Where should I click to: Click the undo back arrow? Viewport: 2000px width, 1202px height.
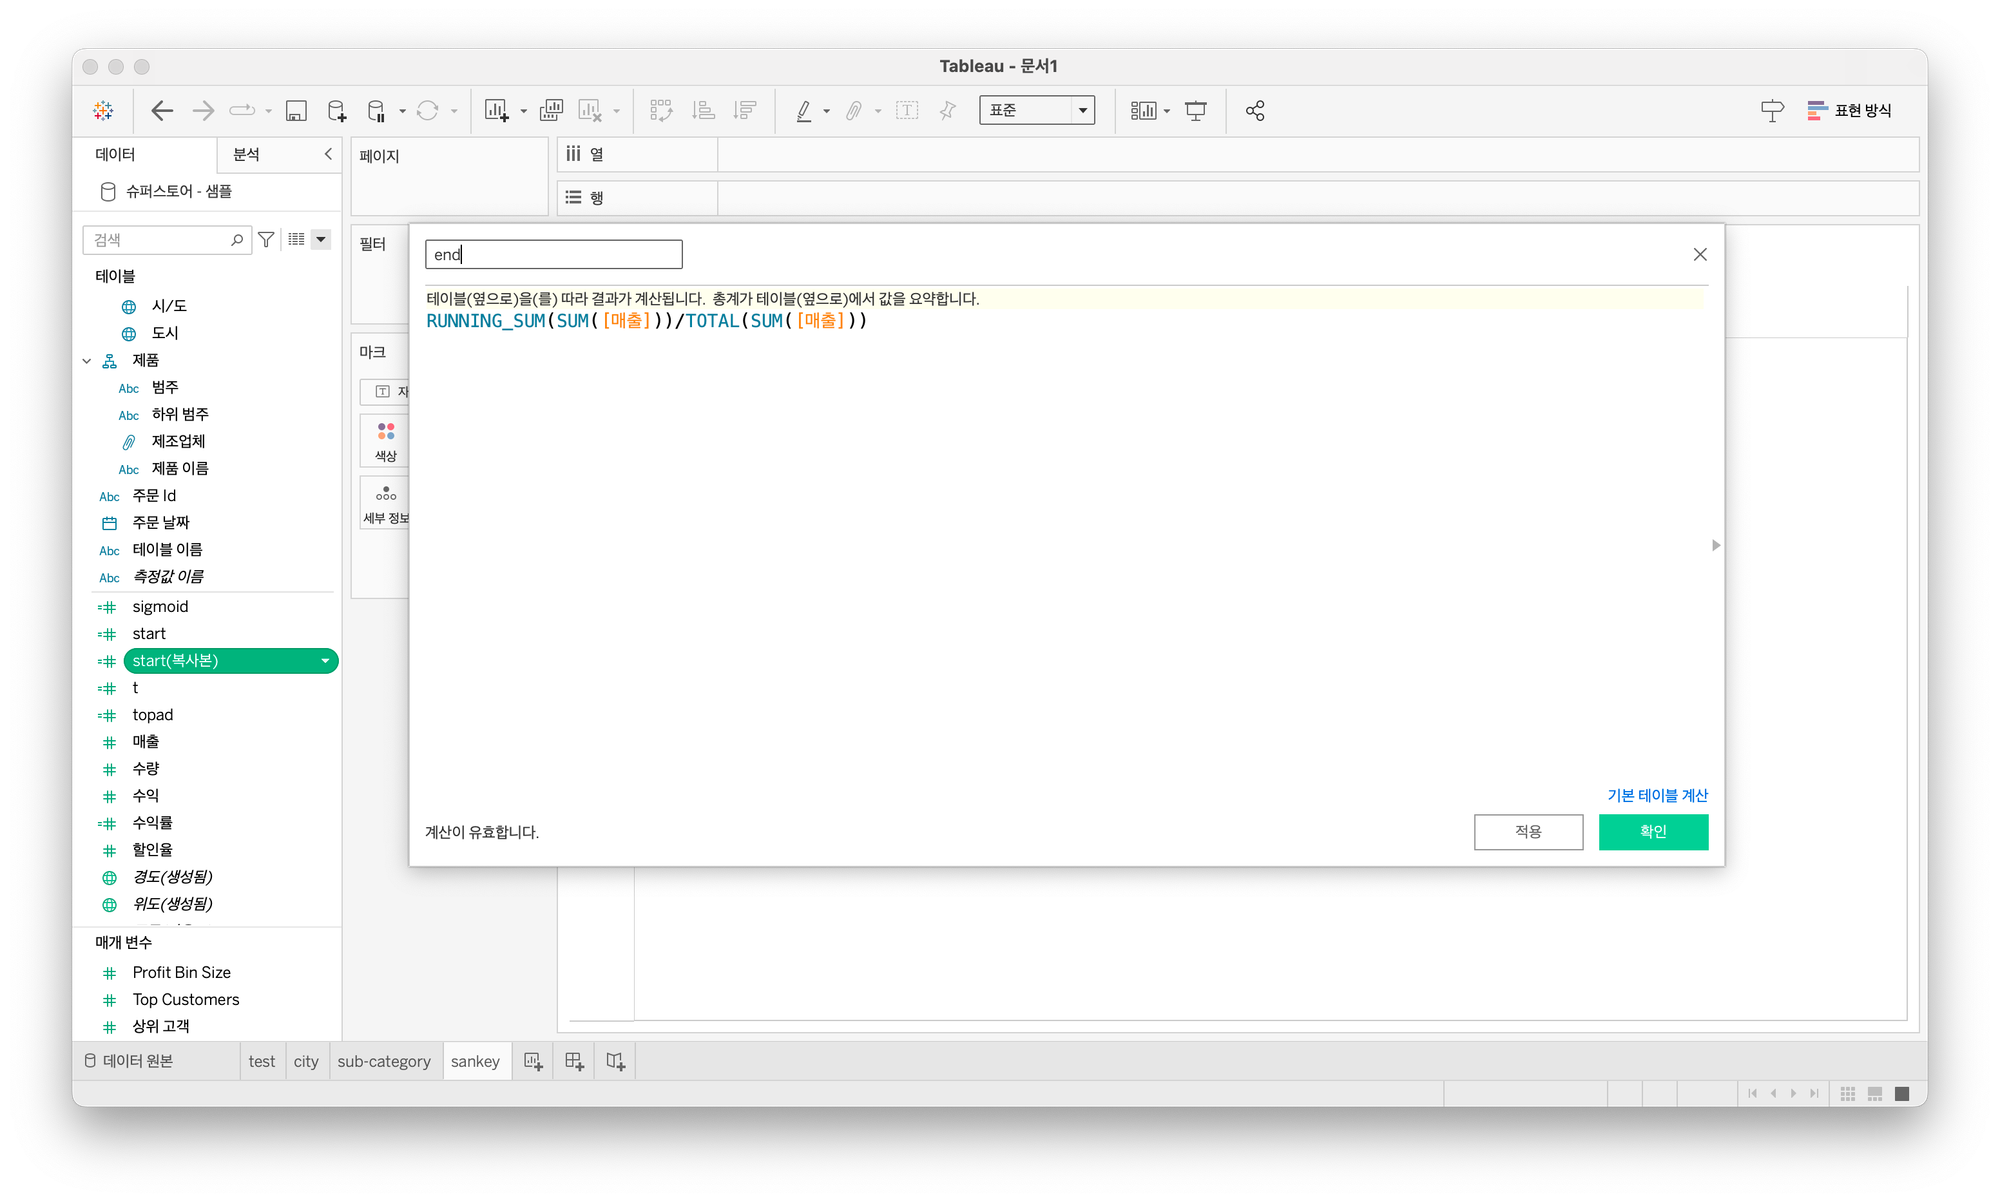tap(162, 111)
